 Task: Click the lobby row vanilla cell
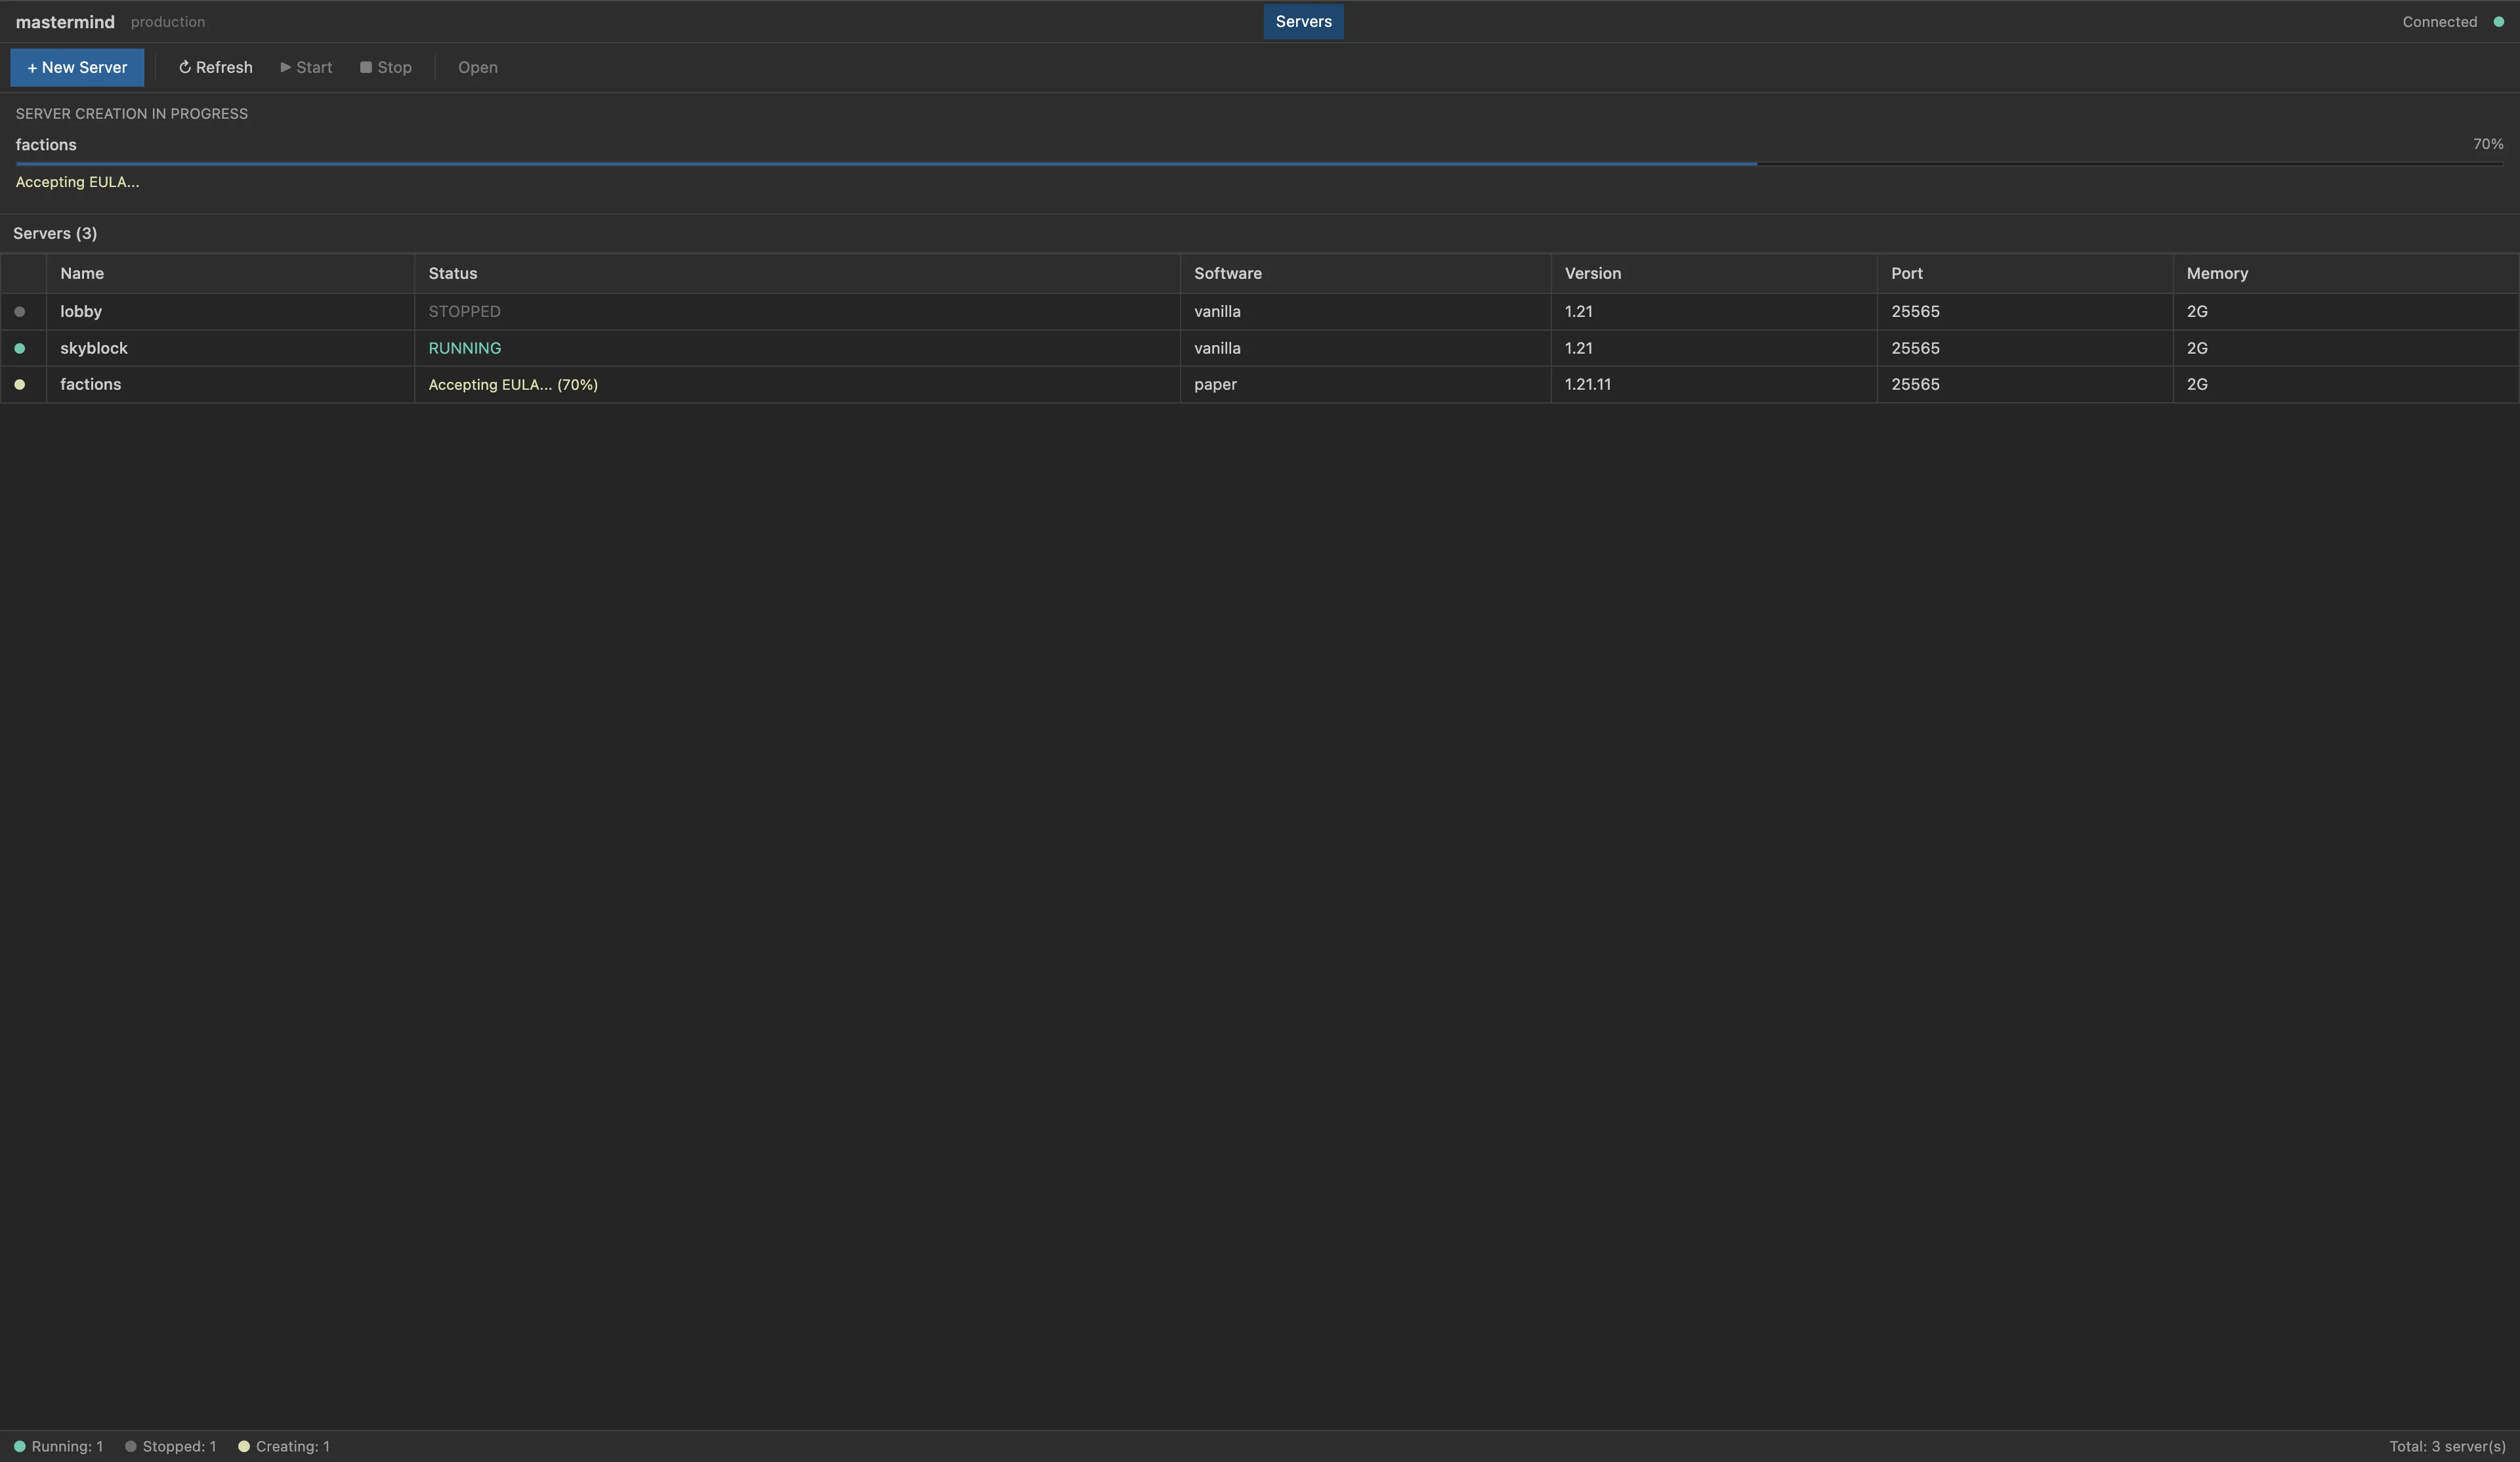click(x=1365, y=311)
